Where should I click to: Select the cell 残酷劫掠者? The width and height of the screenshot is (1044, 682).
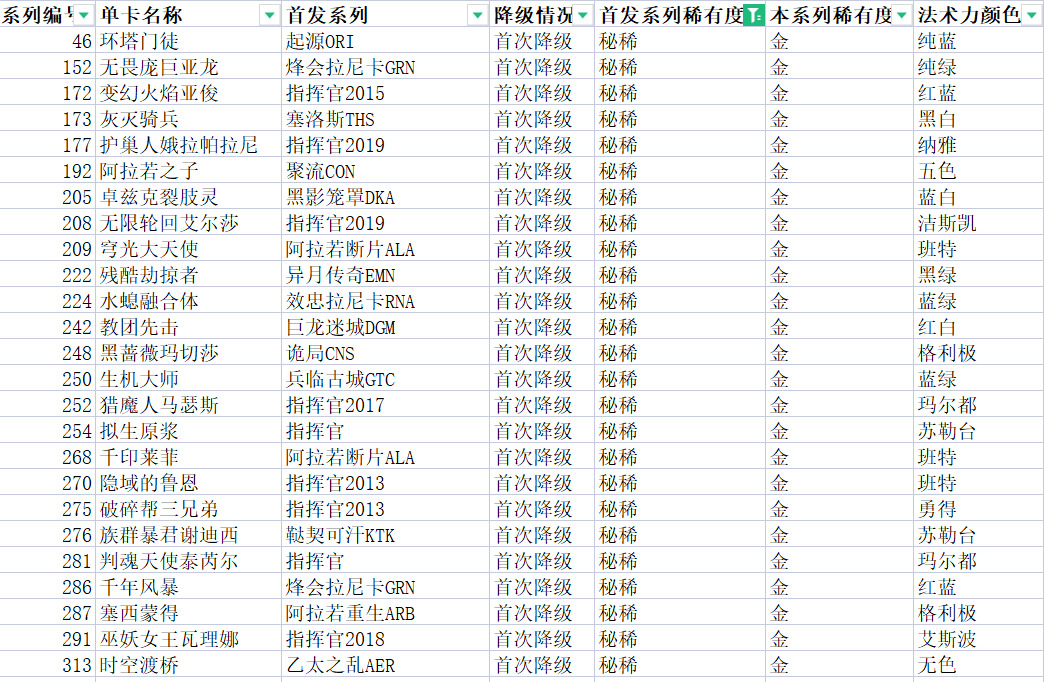pyautogui.click(x=188, y=275)
